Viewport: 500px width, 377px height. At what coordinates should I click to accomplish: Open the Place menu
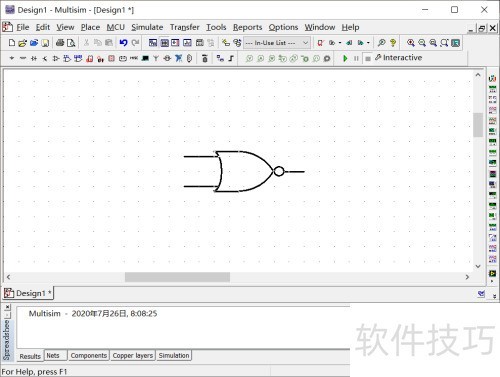tap(90, 27)
